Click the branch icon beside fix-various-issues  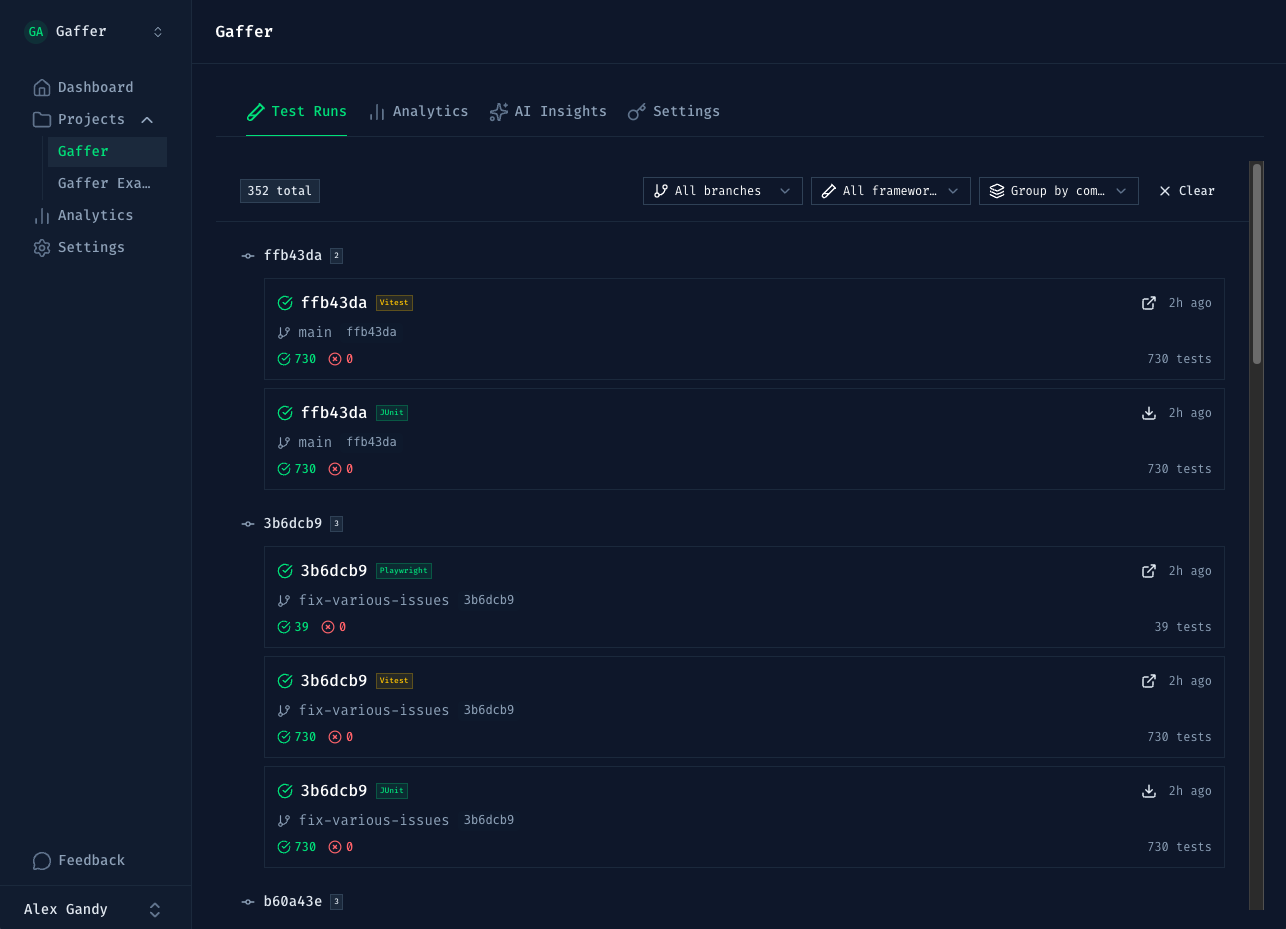283,600
